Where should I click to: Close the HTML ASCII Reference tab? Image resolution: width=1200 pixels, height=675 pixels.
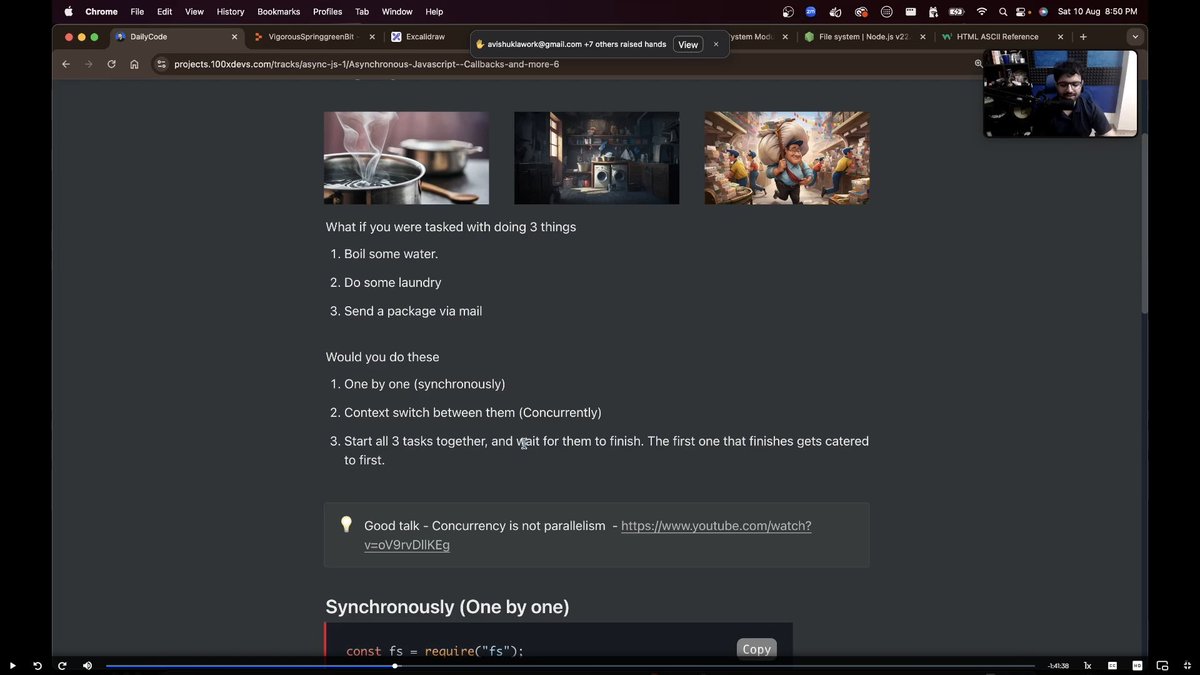[1060, 37]
